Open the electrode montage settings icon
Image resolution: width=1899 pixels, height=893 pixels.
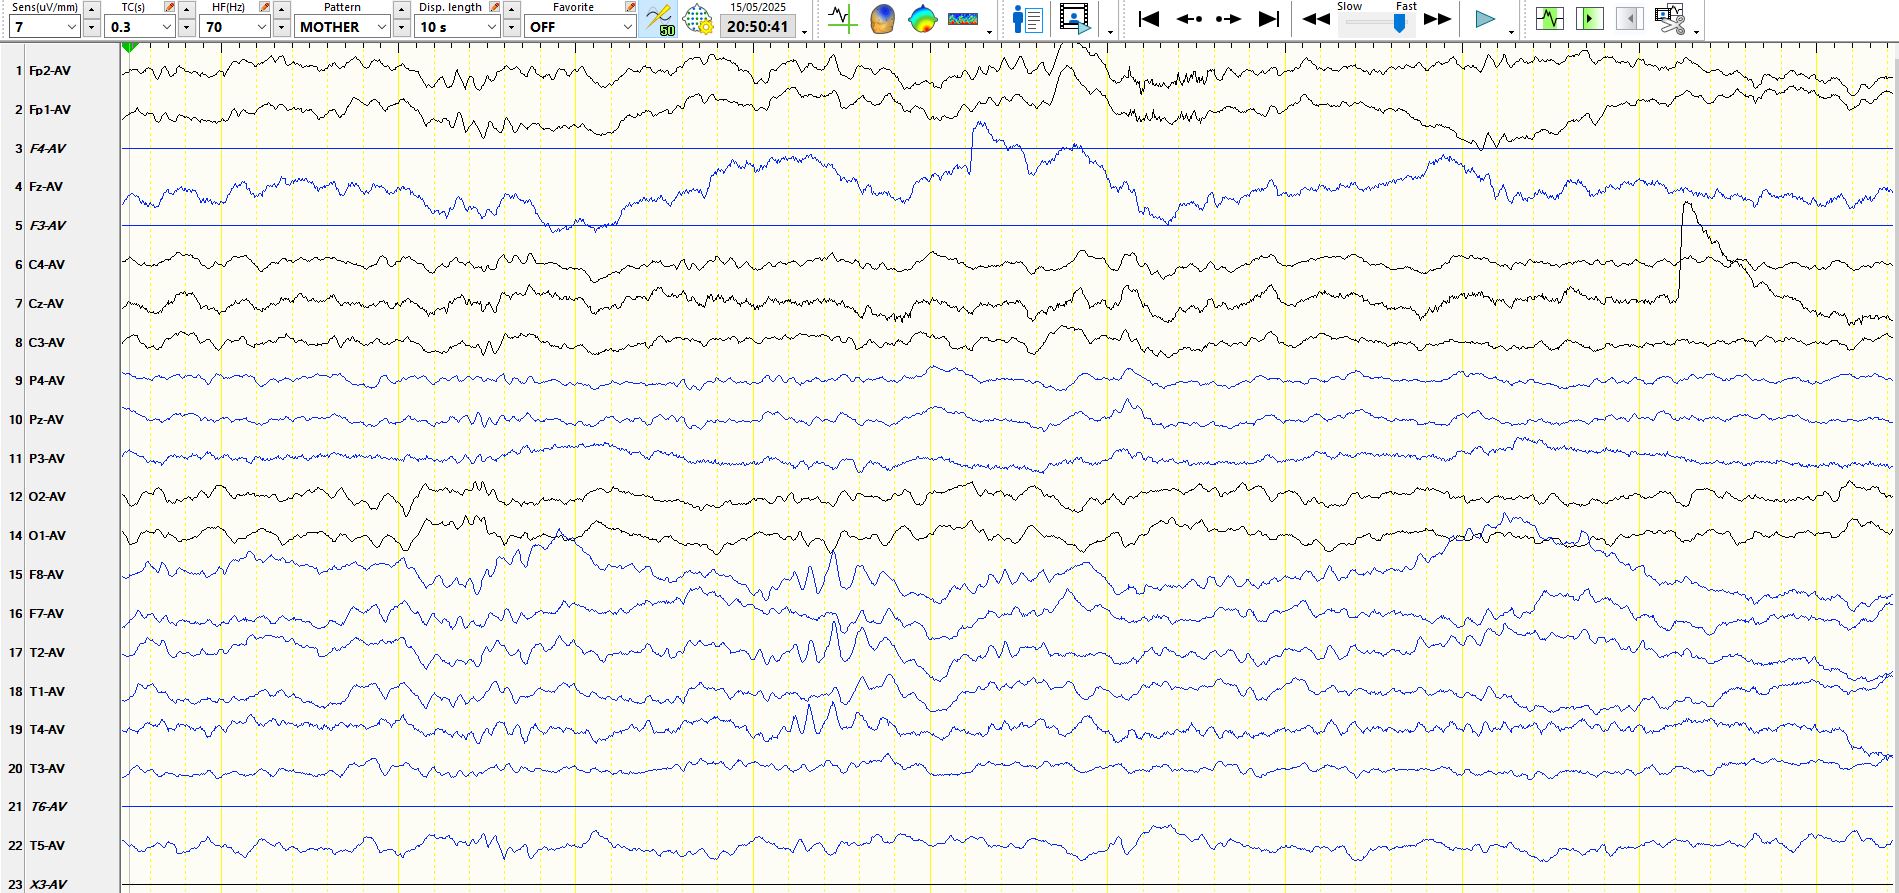698,19
